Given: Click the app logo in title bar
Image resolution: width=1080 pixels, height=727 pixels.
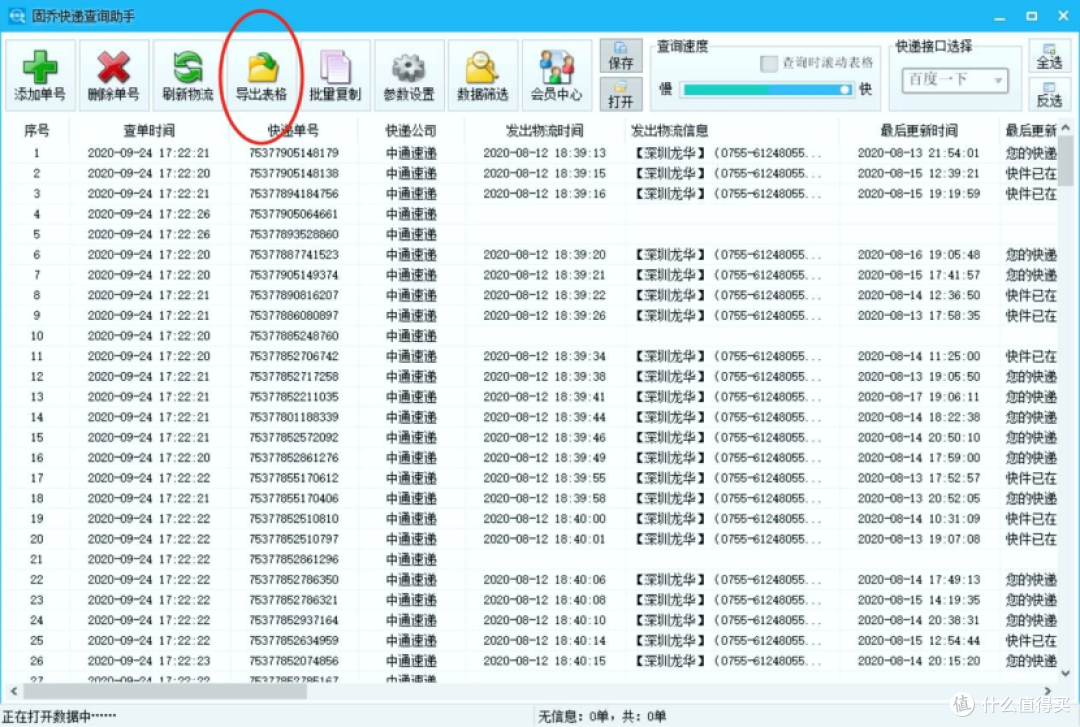Looking at the screenshot, I should tap(17, 15).
